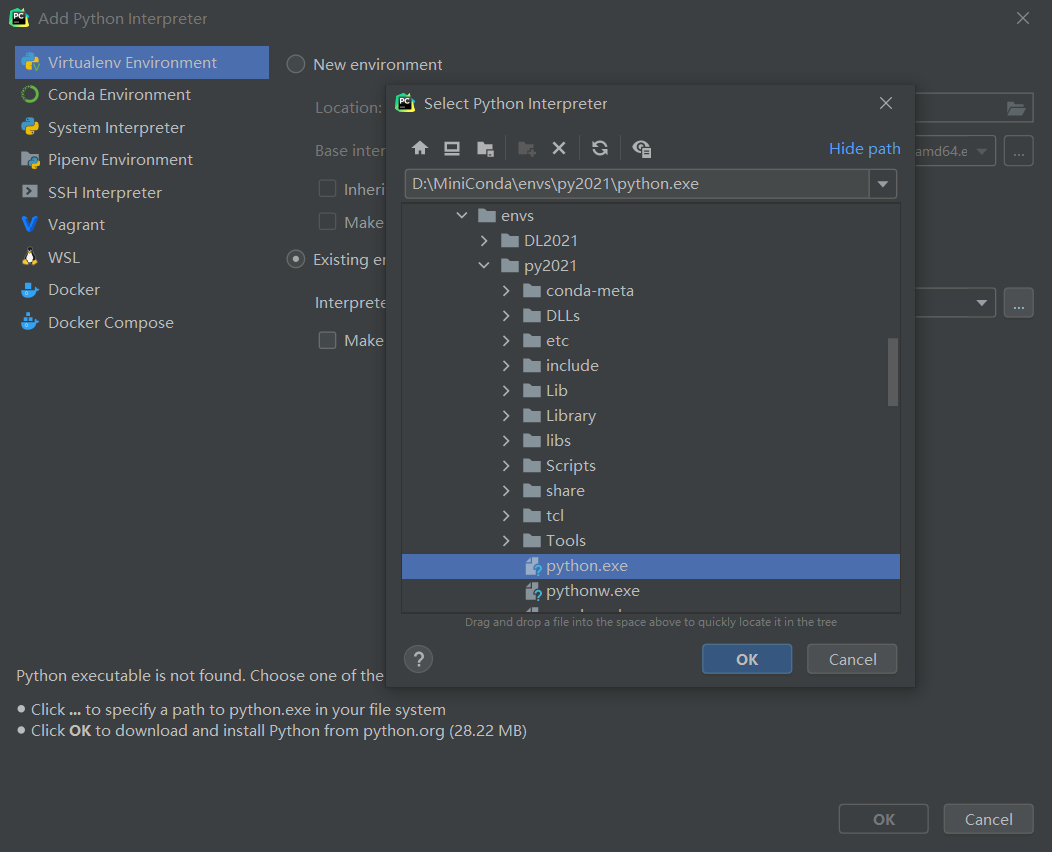Expand the Tools folder
Screen dimensions: 1052x852
coord(506,541)
